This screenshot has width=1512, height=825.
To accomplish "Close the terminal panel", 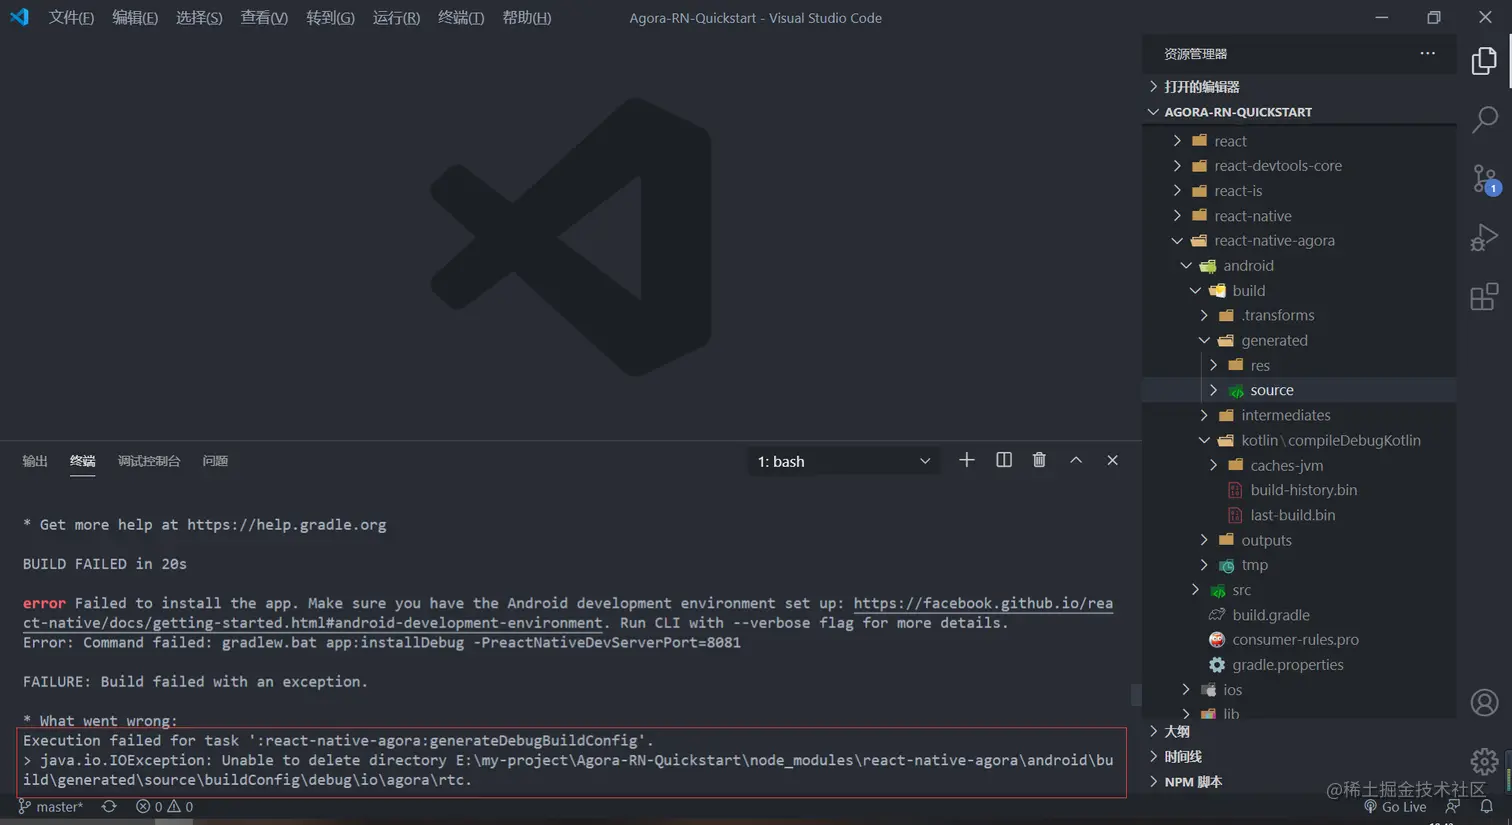I will point(1112,460).
